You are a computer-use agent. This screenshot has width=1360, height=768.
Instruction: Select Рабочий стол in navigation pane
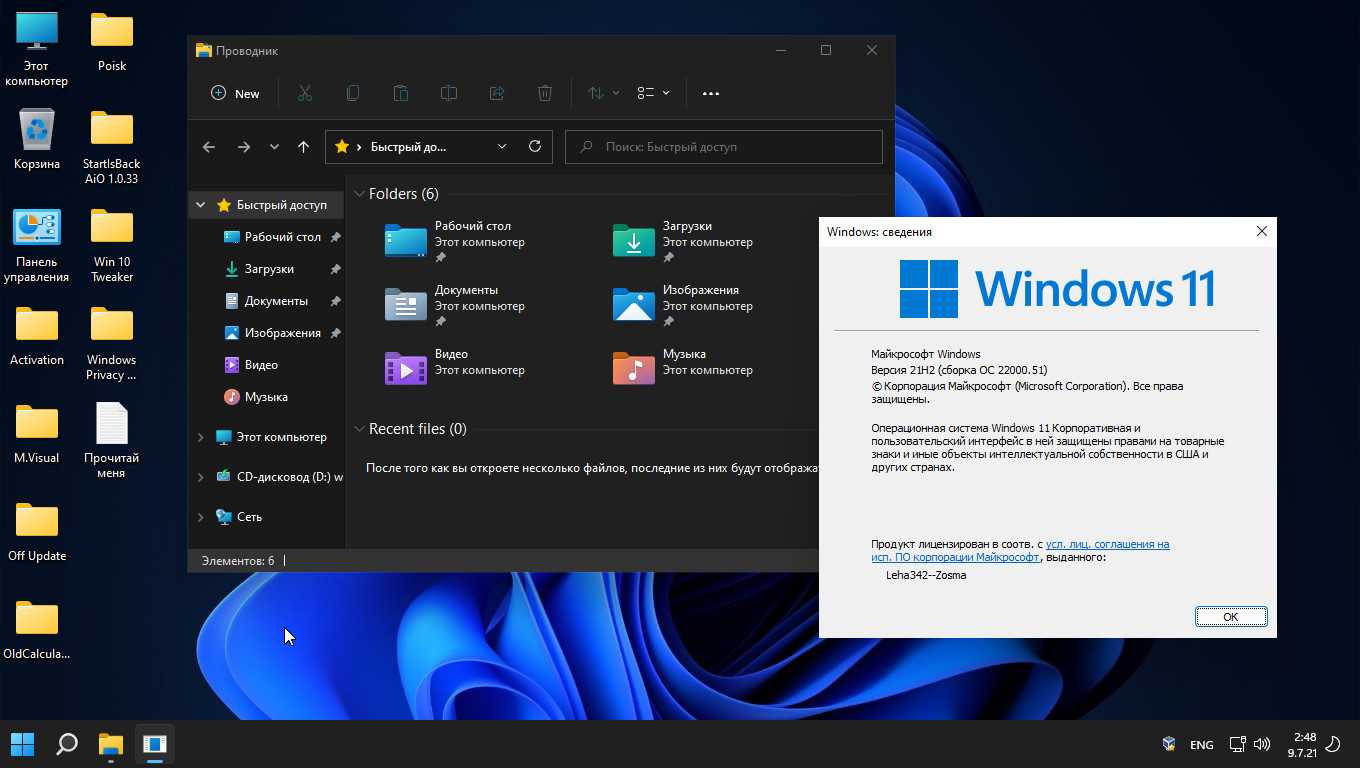(x=282, y=237)
